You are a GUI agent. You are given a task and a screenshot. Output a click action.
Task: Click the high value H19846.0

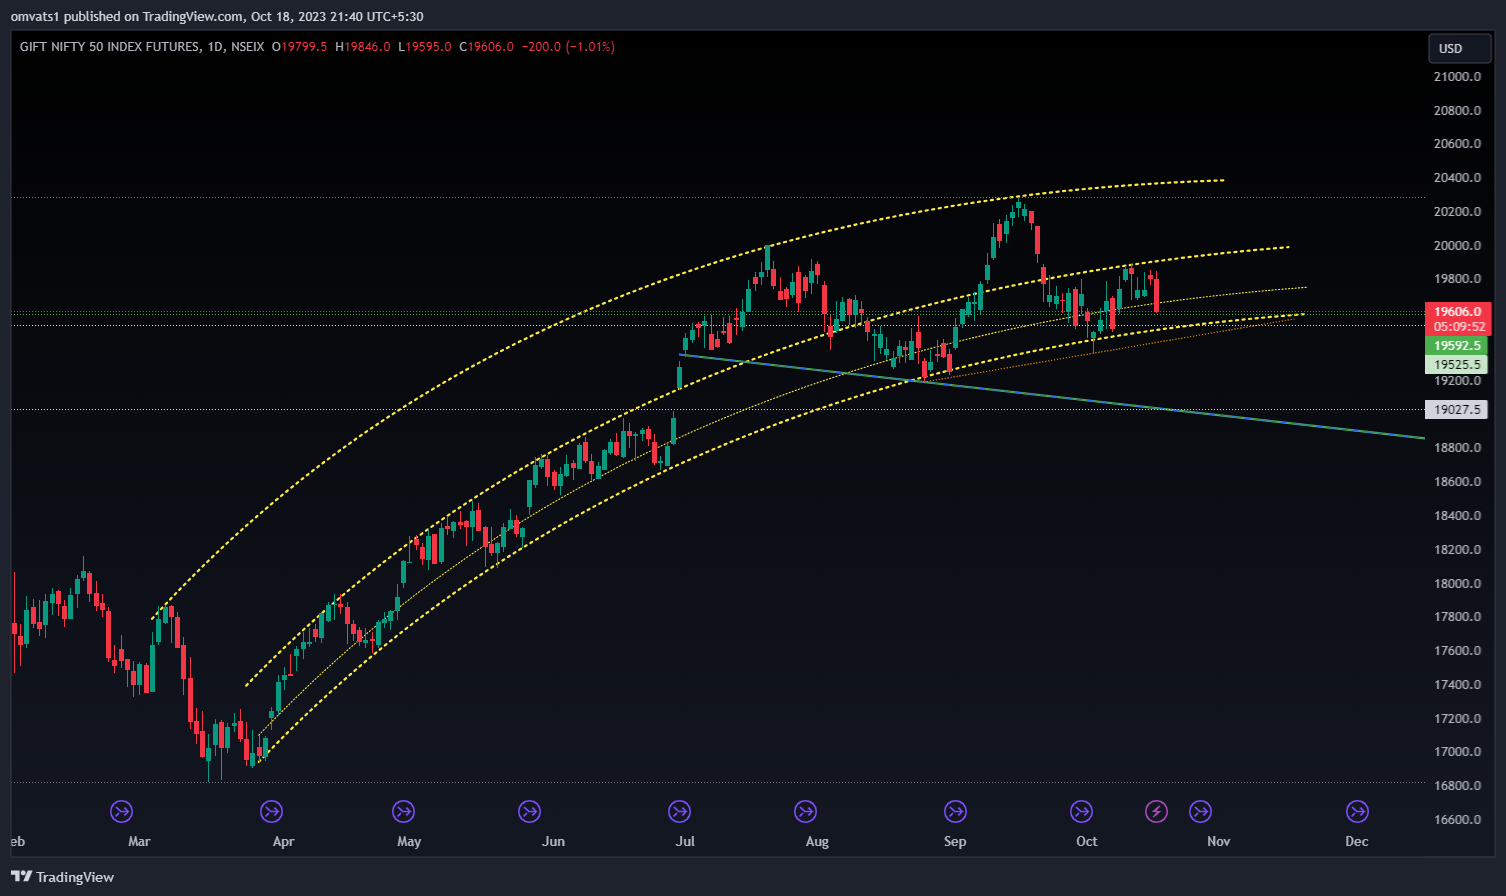click(x=363, y=47)
